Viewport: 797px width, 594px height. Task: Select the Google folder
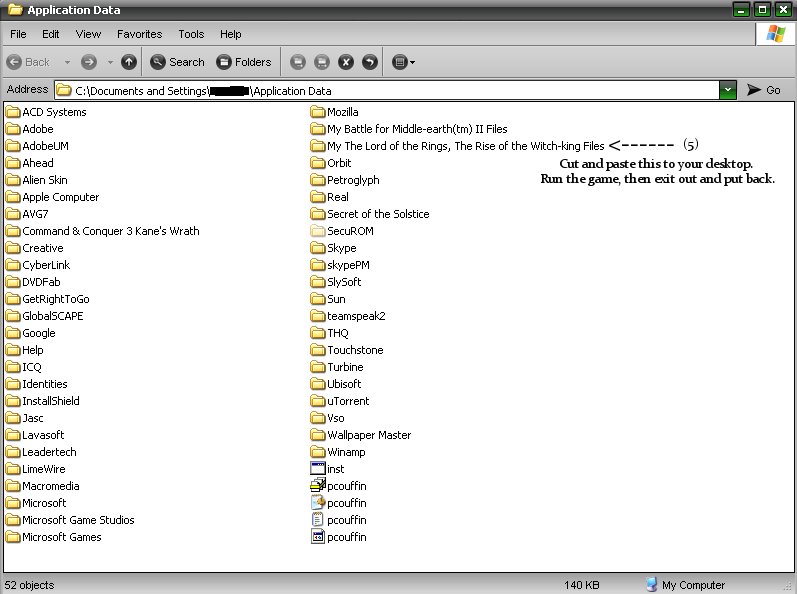(x=30, y=333)
